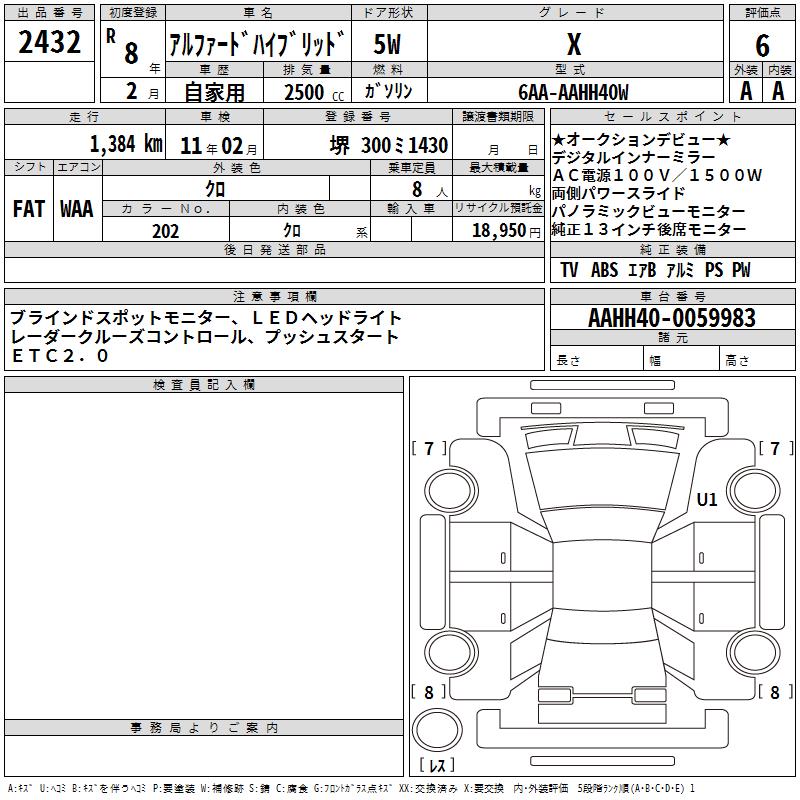The image size is (800, 800).
Task: Click the vehicle history 自家用
Action: pos(214,92)
